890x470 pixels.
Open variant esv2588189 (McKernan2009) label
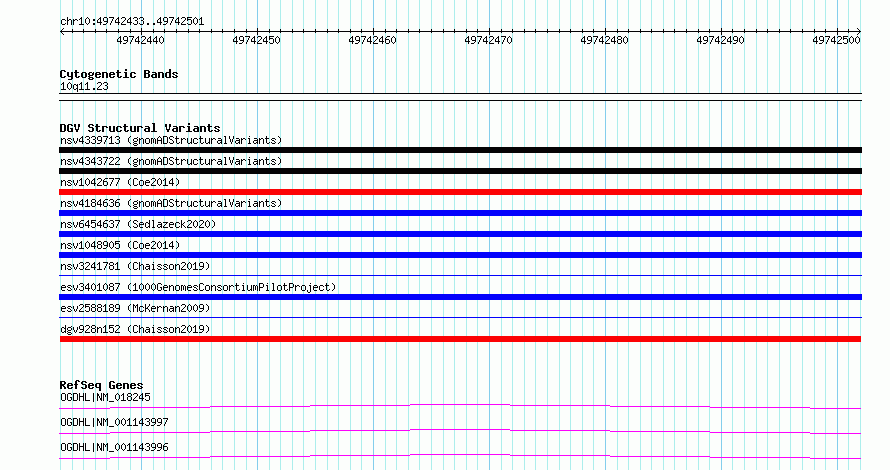(135, 308)
